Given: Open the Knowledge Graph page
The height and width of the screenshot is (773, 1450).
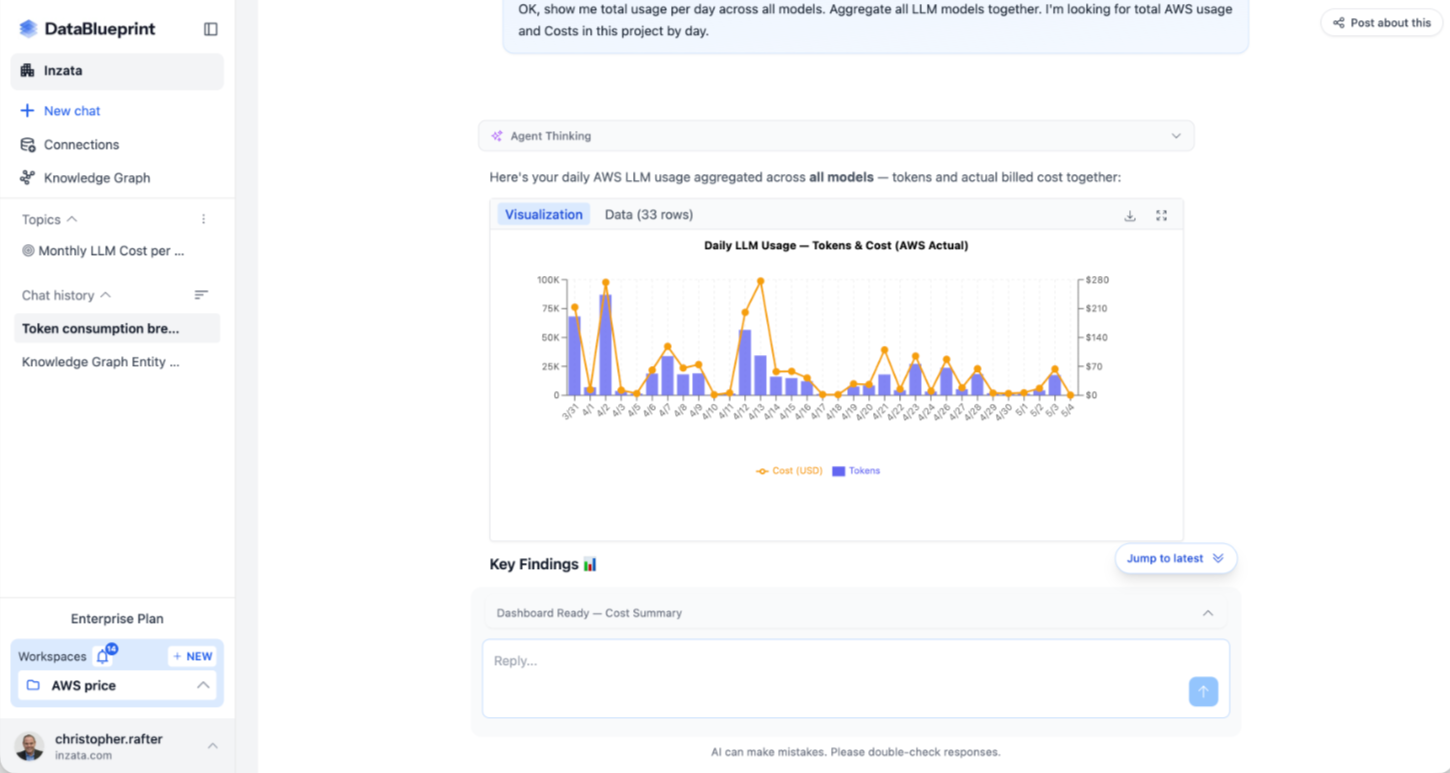Looking at the screenshot, I should 97,178.
